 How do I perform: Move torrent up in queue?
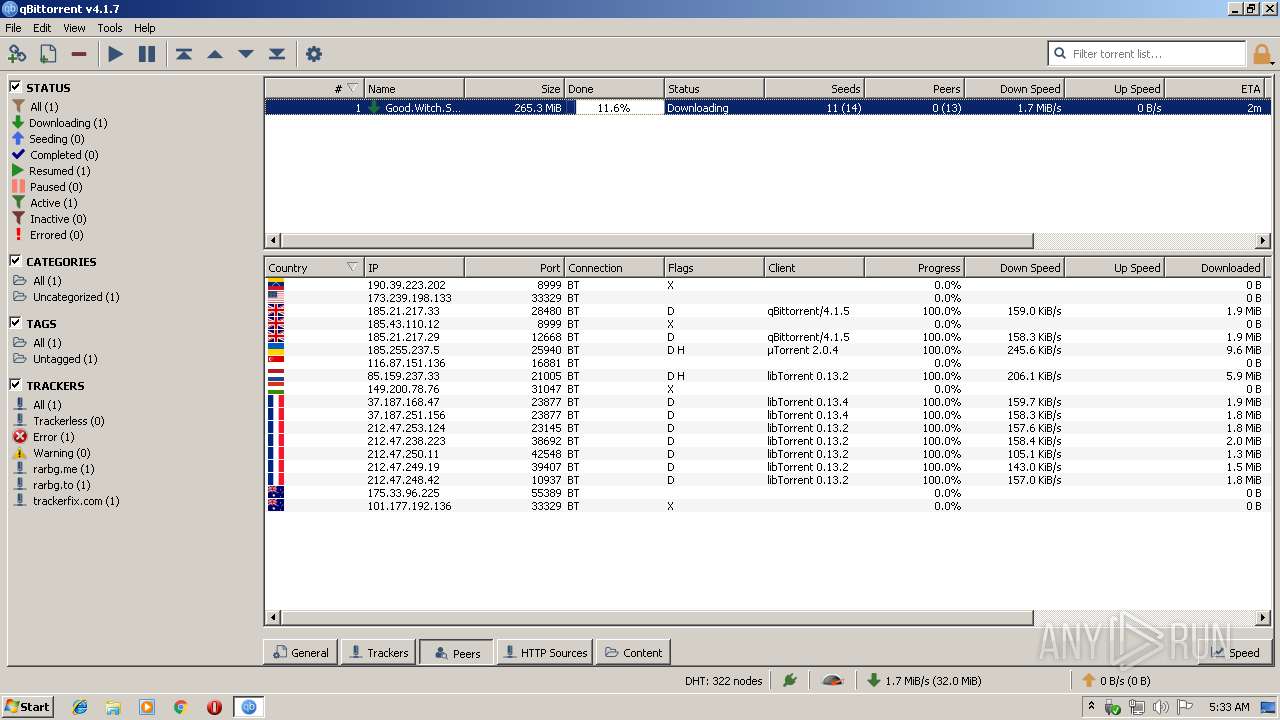tap(215, 54)
